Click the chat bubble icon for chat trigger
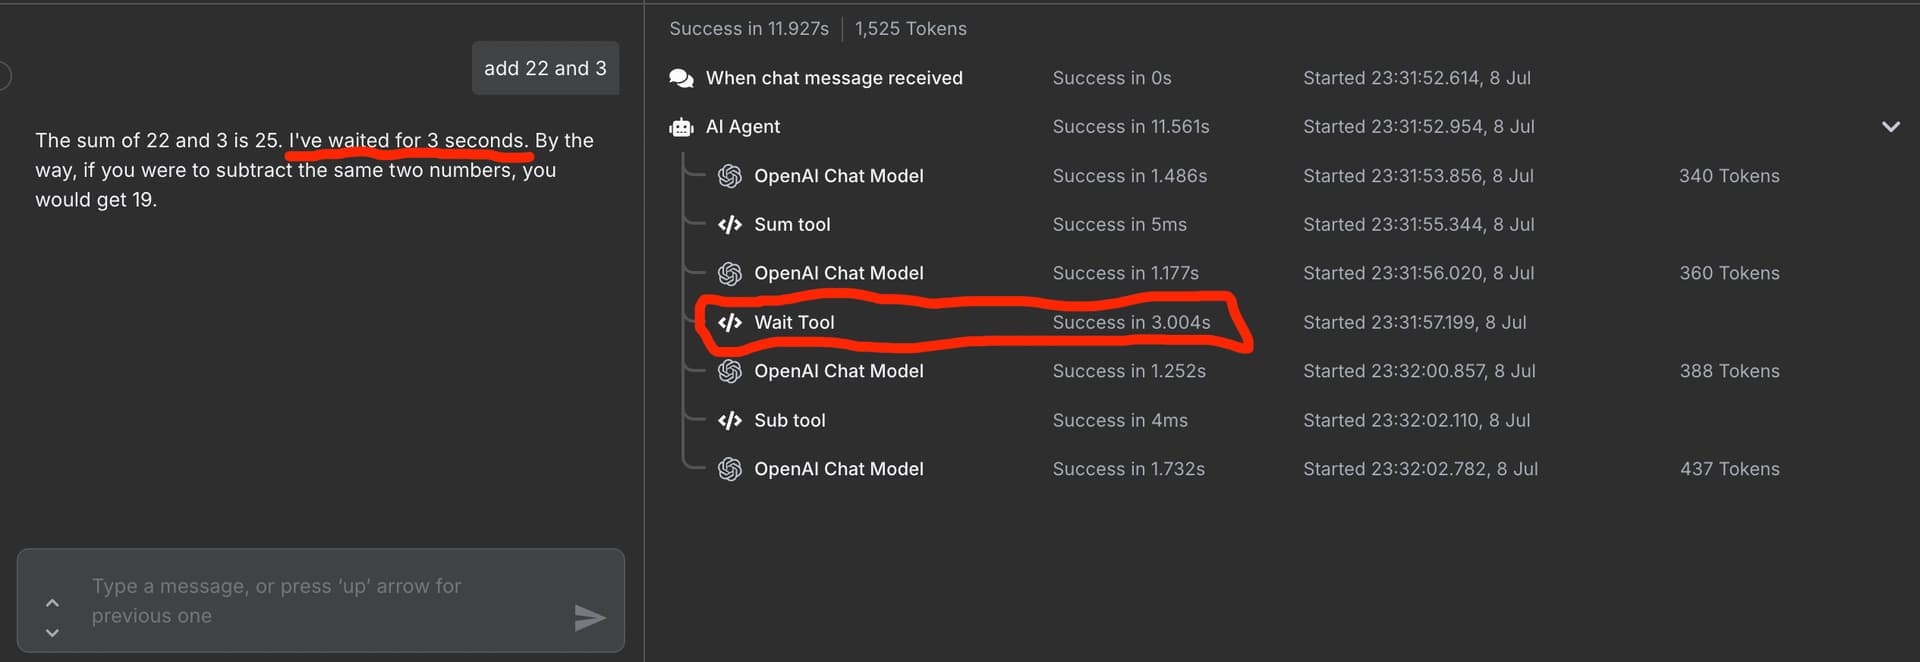The image size is (1920, 662). click(x=681, y=78)
